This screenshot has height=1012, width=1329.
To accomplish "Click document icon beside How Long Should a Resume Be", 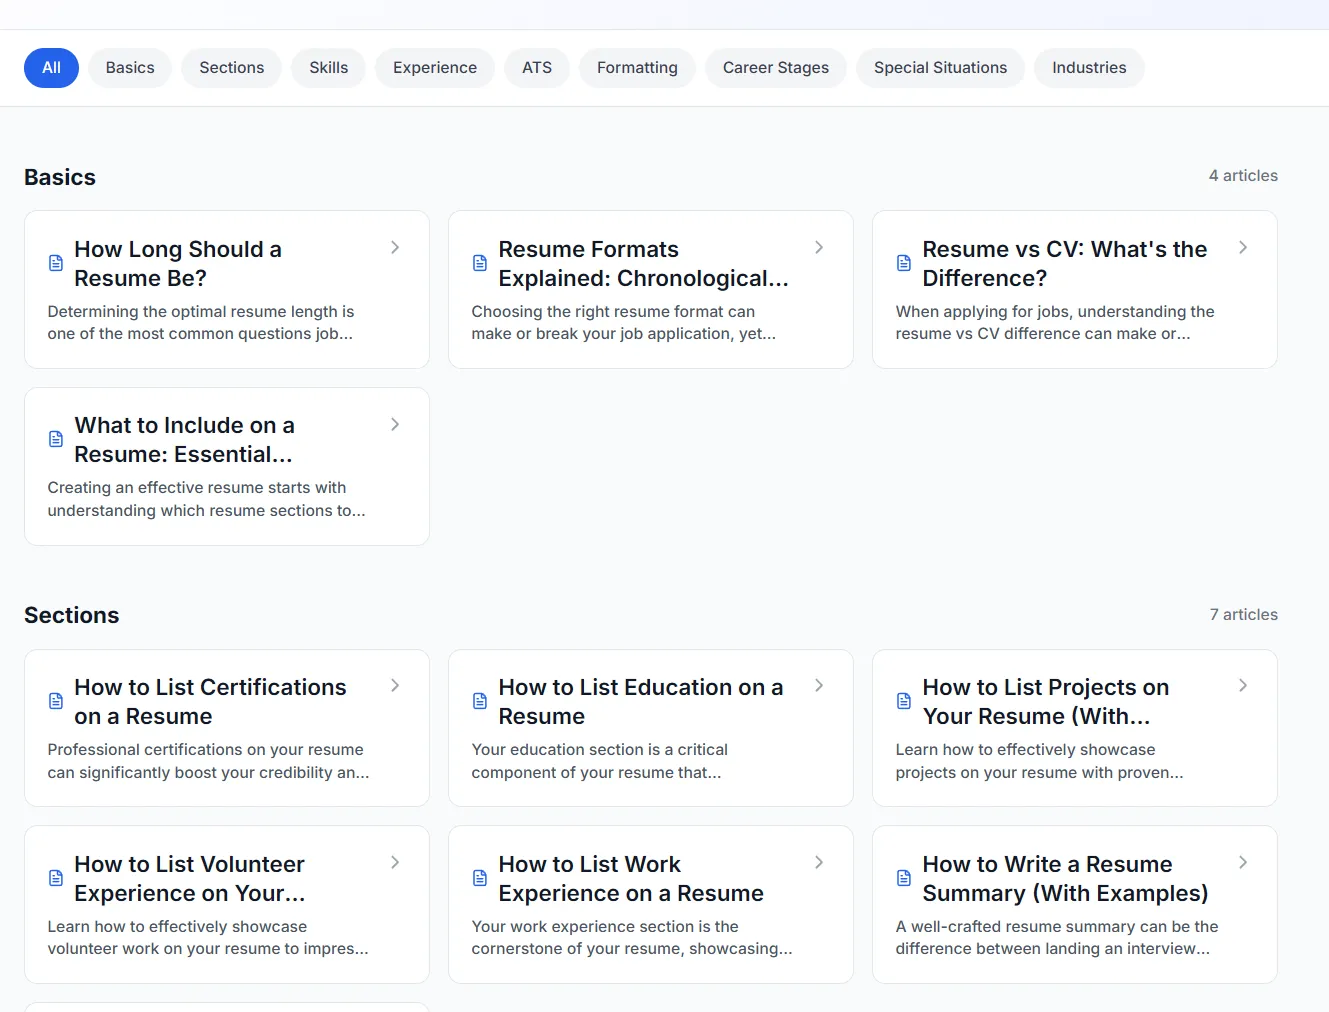I will tap(56, 263).
